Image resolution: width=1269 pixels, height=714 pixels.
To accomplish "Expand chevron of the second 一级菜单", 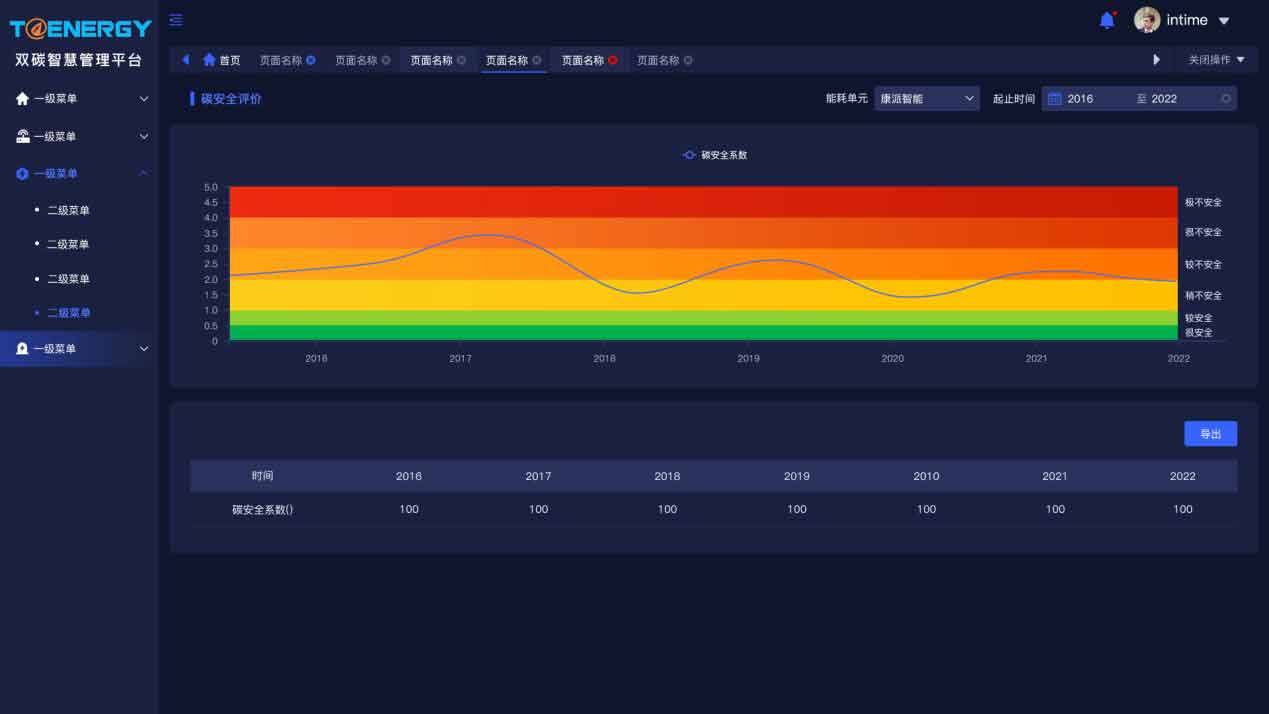I will coord(144,136).
